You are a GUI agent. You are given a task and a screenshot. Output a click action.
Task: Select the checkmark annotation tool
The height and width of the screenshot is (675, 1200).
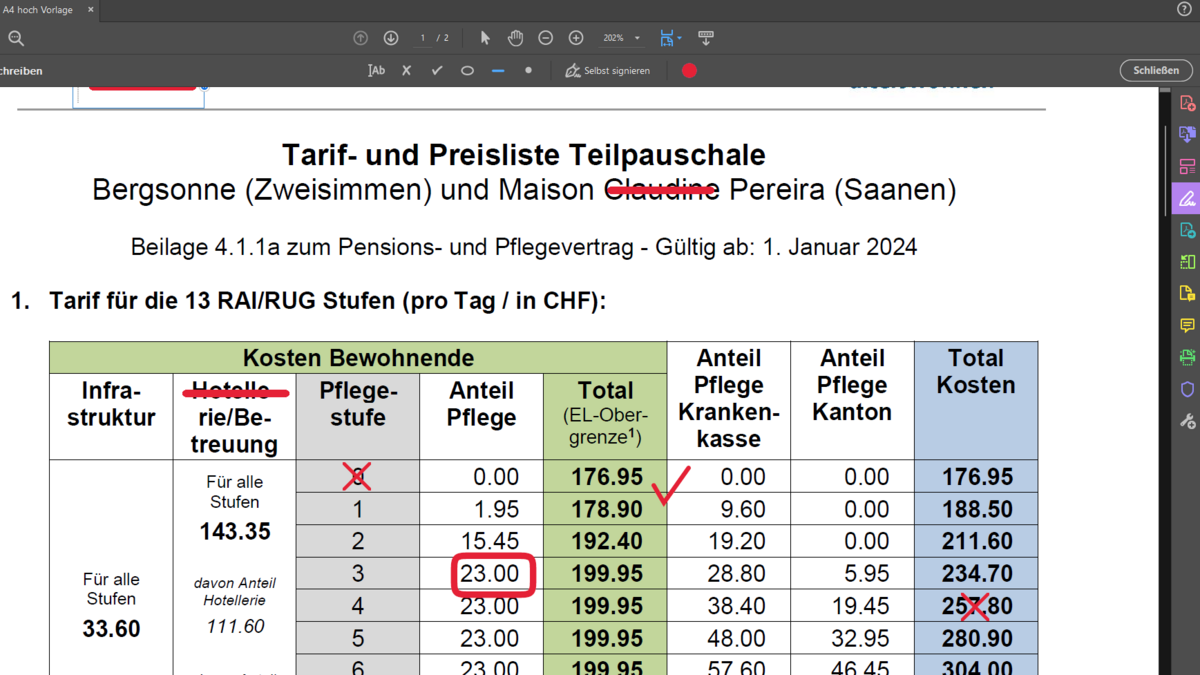point(436,71)
